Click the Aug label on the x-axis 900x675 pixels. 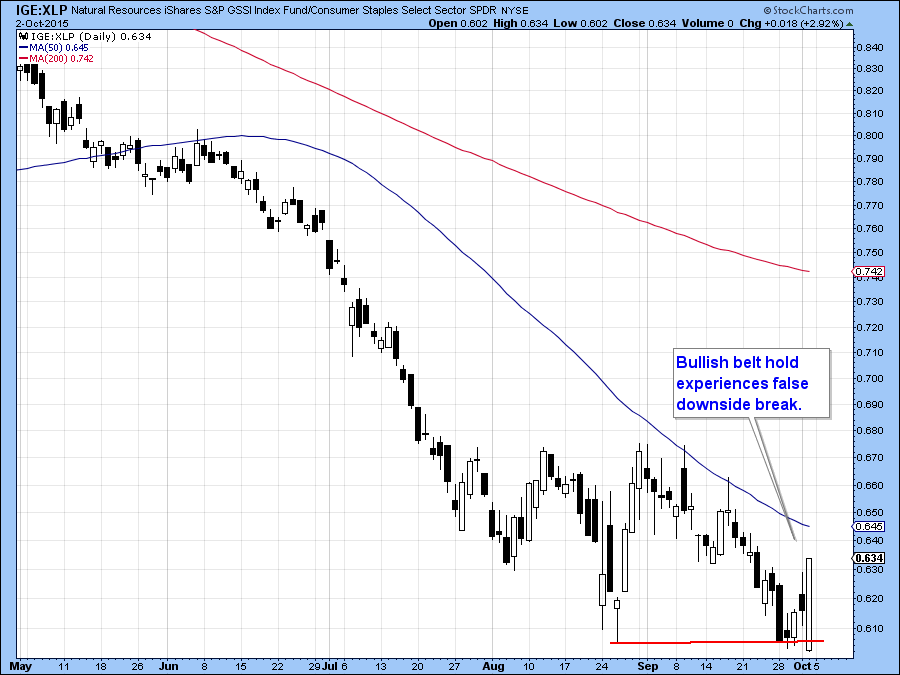click(x=493, y=666)
